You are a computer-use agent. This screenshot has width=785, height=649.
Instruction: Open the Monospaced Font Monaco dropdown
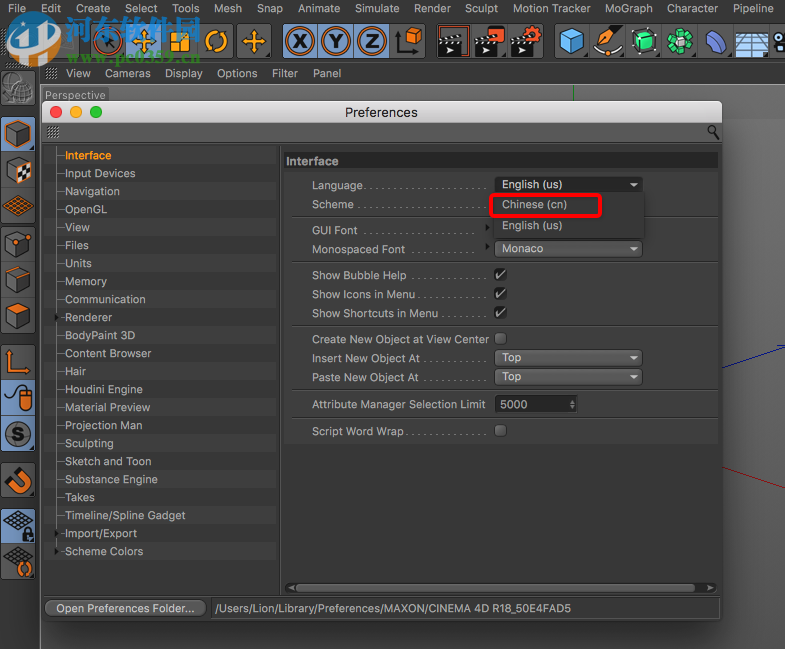(568, 248)
